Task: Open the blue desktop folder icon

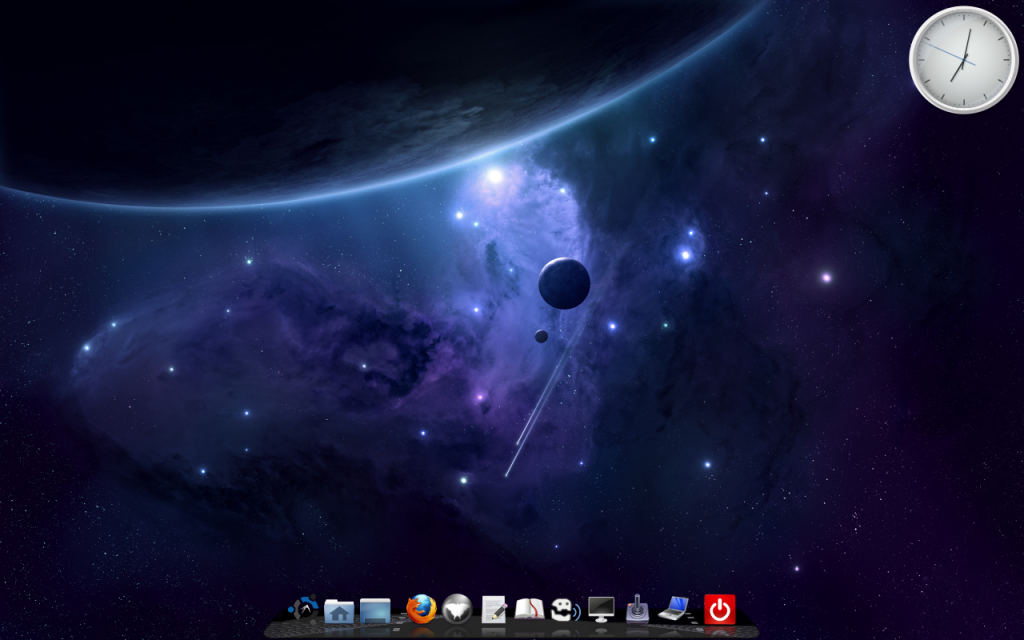Action: [375, 610]
